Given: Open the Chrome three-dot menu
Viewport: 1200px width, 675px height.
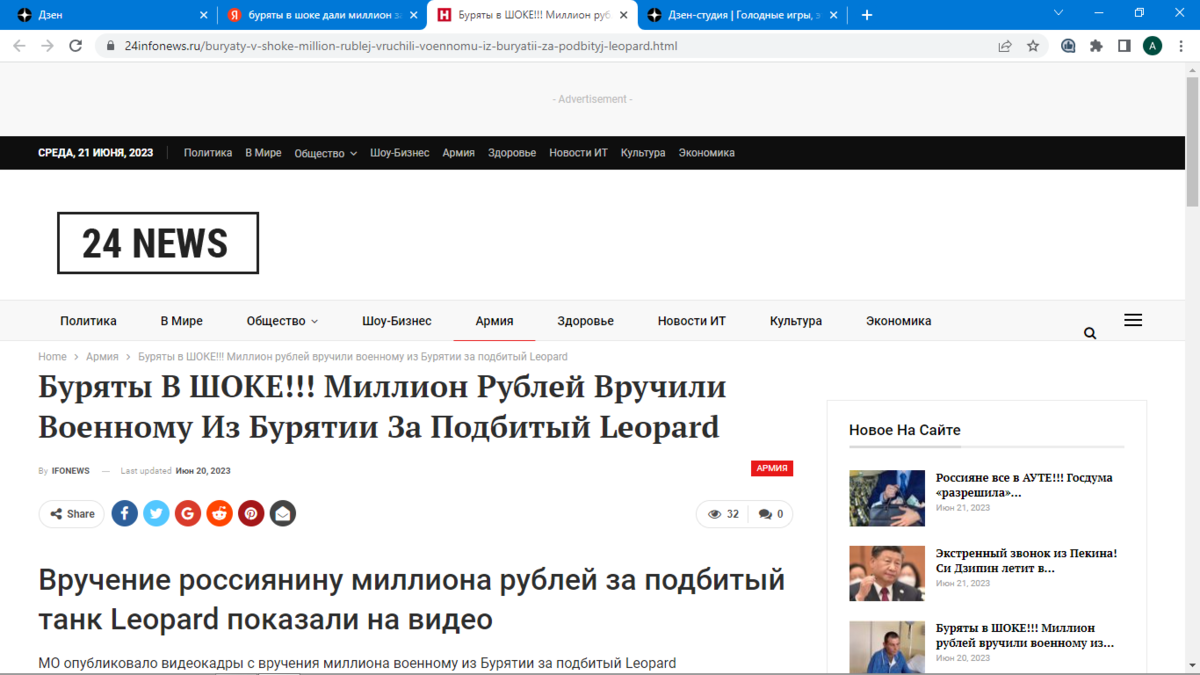Looking at the screenshot, I should pyautogui.click(x=1180, y=46).
